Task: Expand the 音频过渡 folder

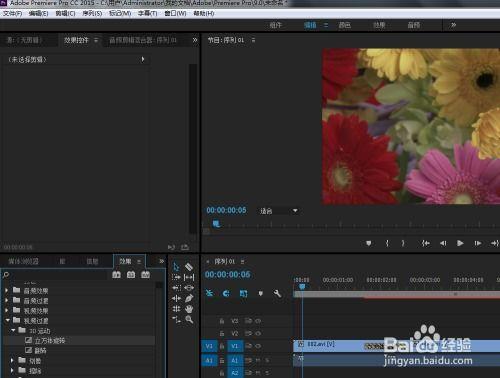Action: [7, 300]
